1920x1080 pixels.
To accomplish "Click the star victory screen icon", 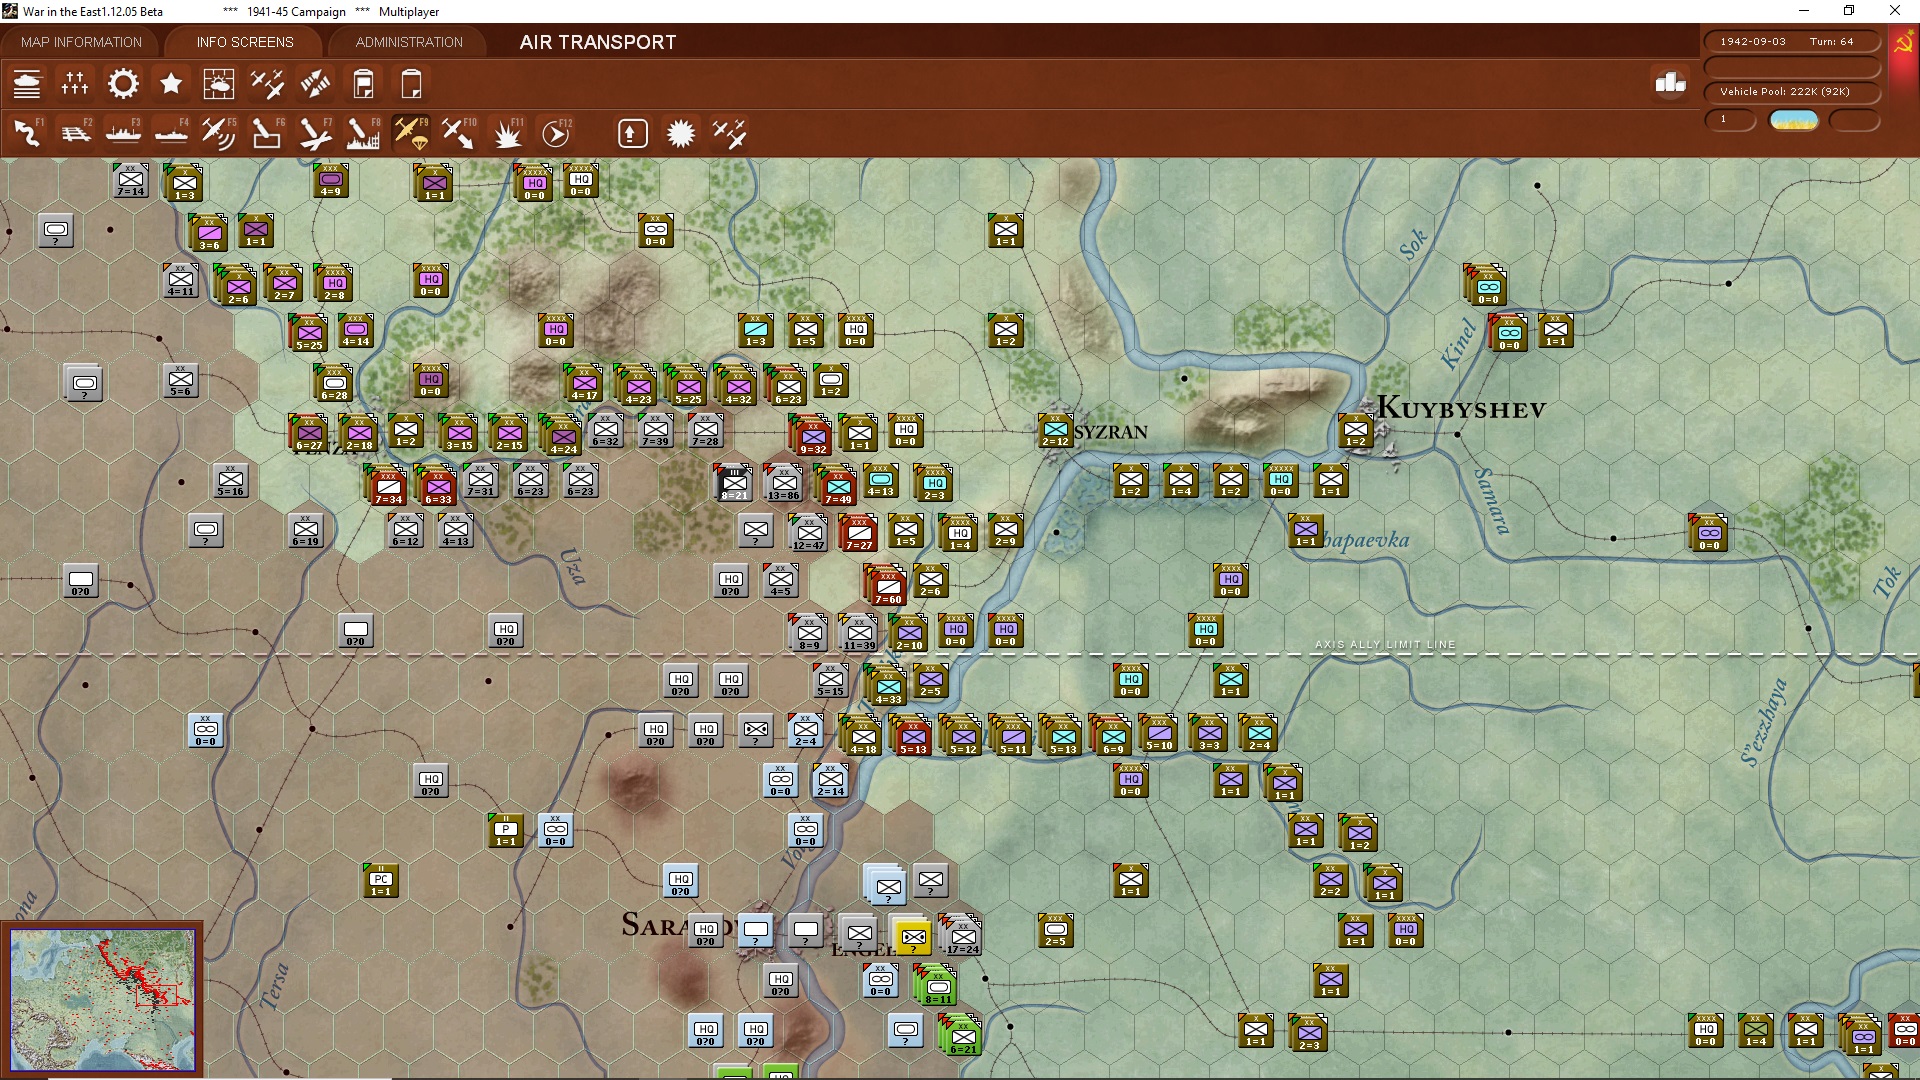I will tap(171, 84).
